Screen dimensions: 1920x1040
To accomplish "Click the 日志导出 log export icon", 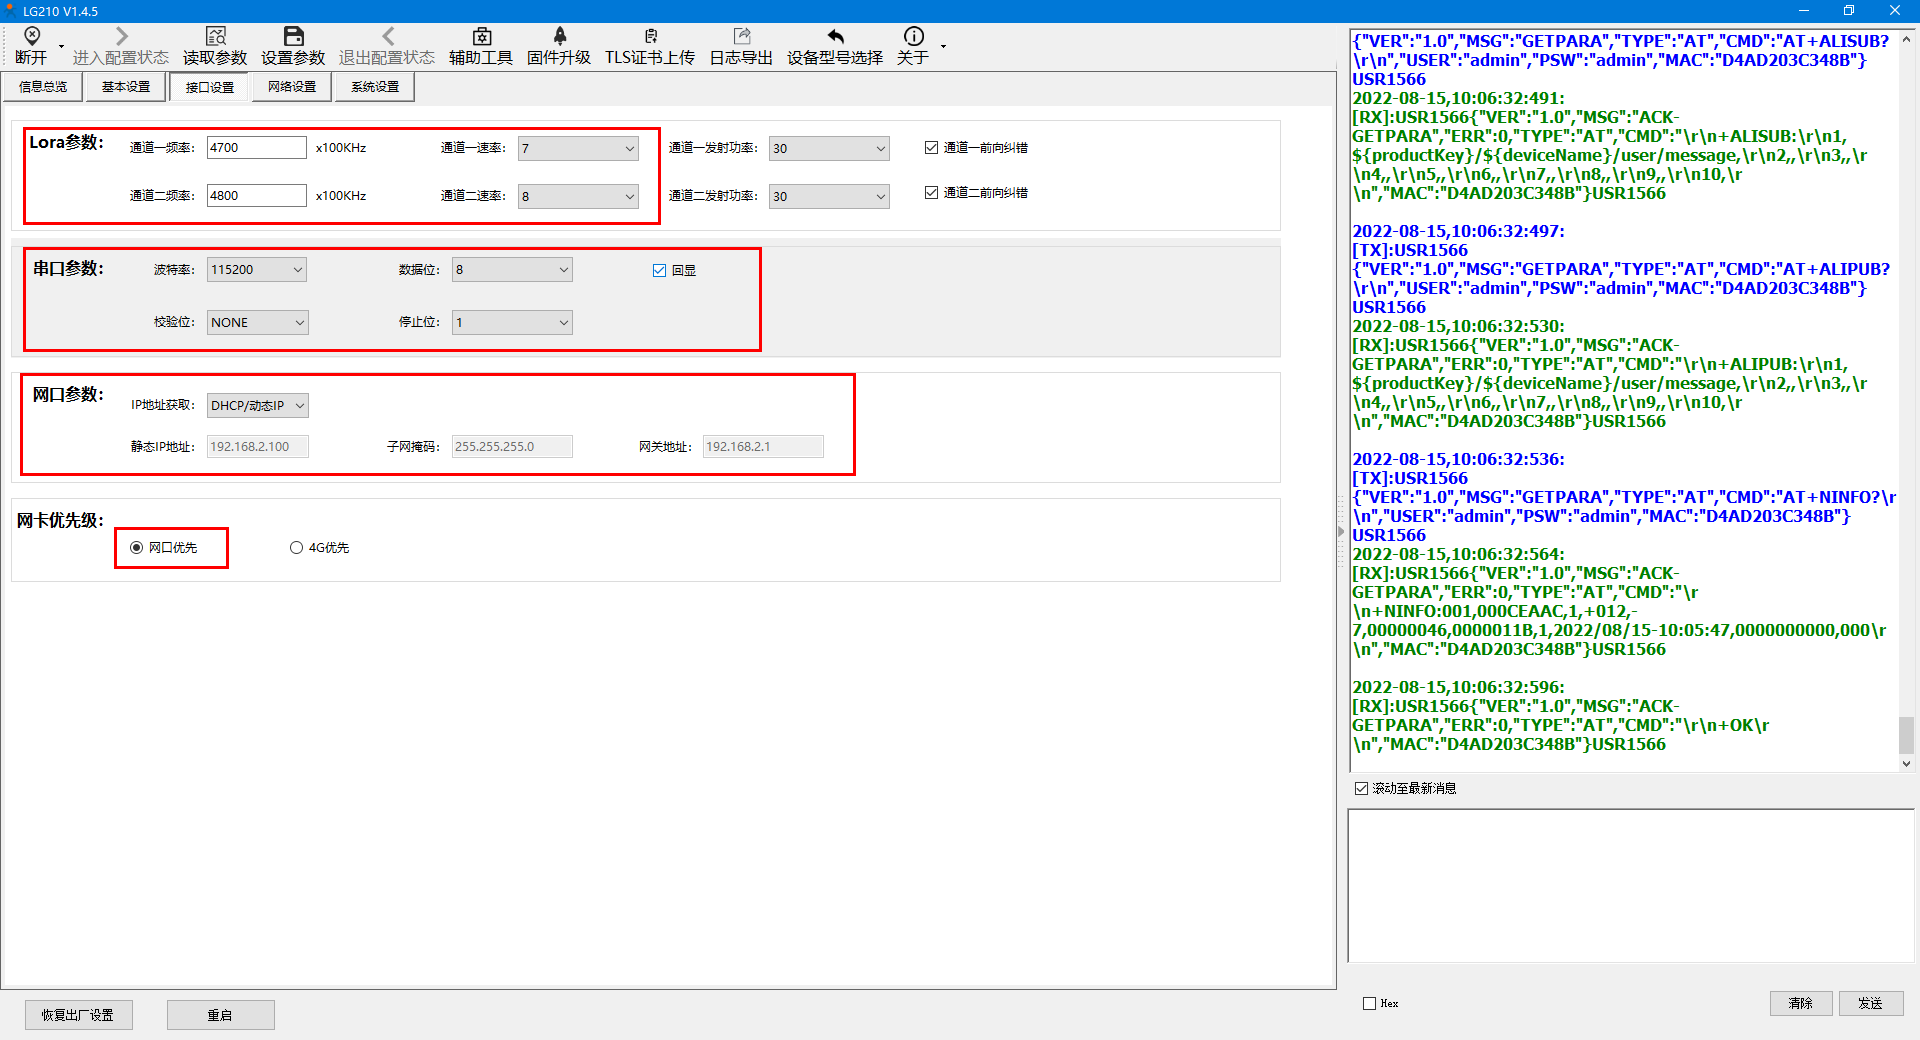I will point(741,37).
